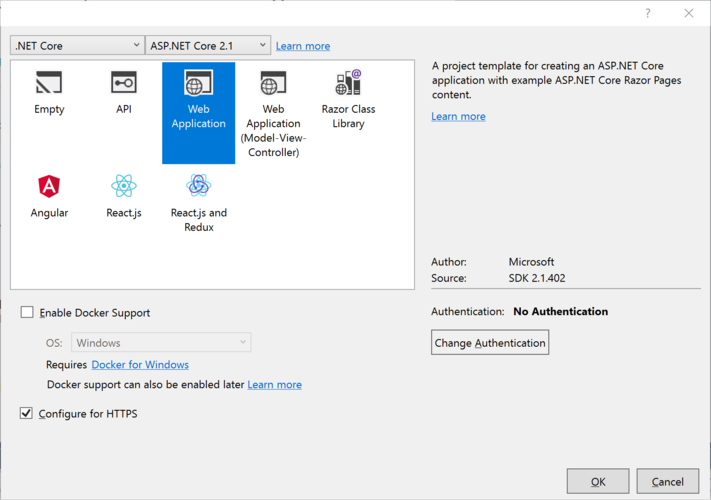Image resolution: width=711 pixels, height=500 pixels.
Task: Expand the ASP.NET Core 2.1 version dropdown
Action: point(208,46)
